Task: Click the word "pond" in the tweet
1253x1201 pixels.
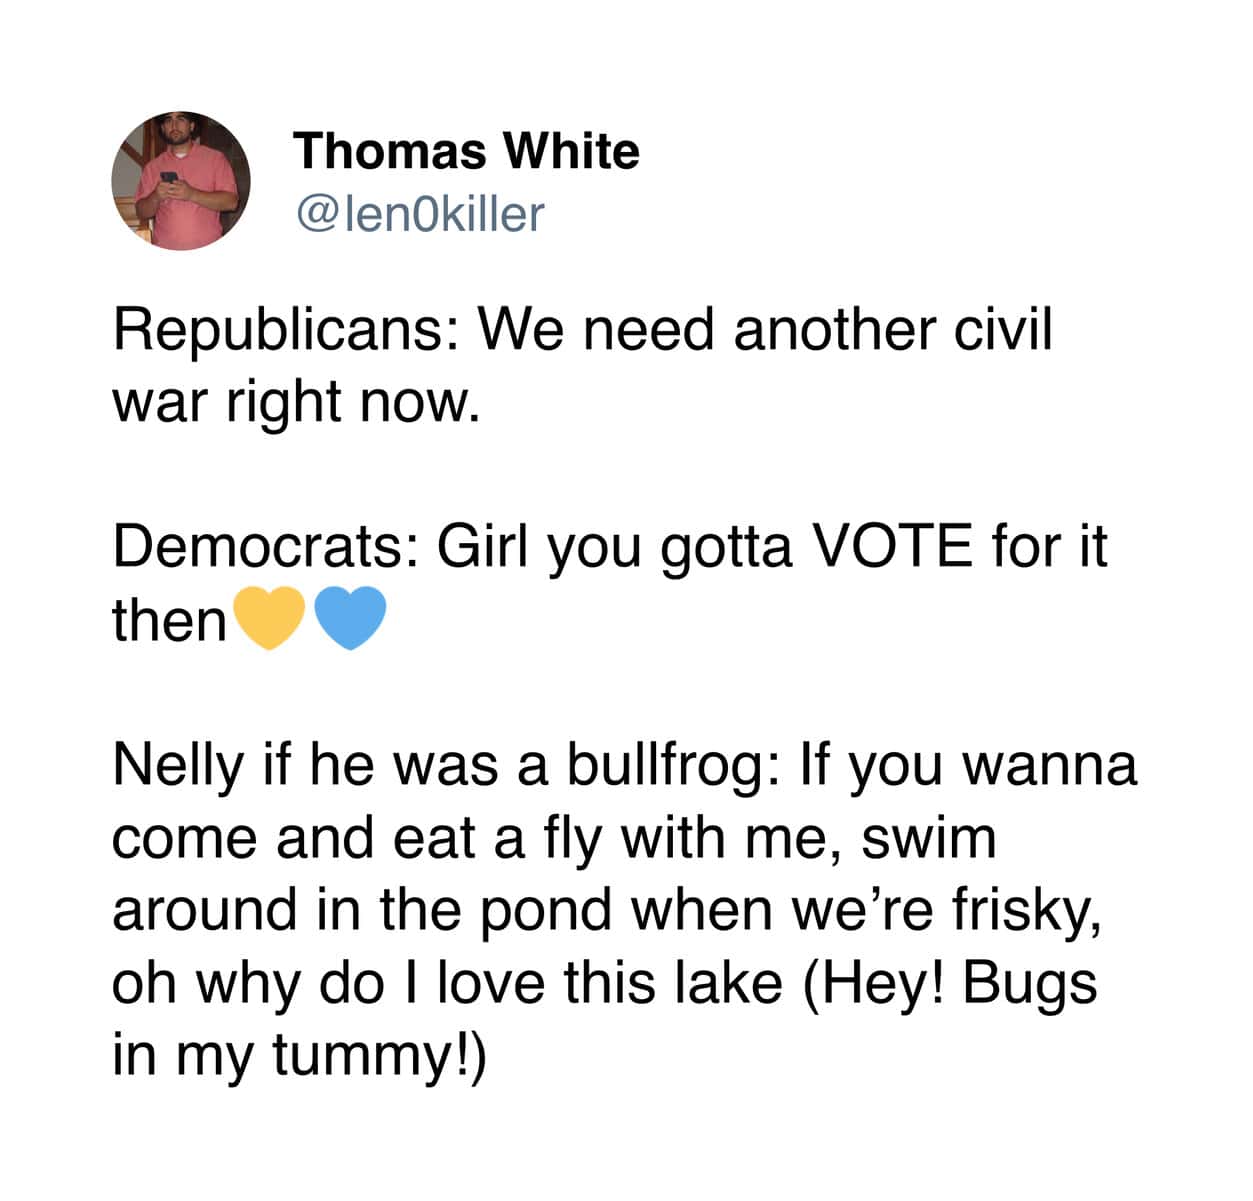Action: click(546, 911)
